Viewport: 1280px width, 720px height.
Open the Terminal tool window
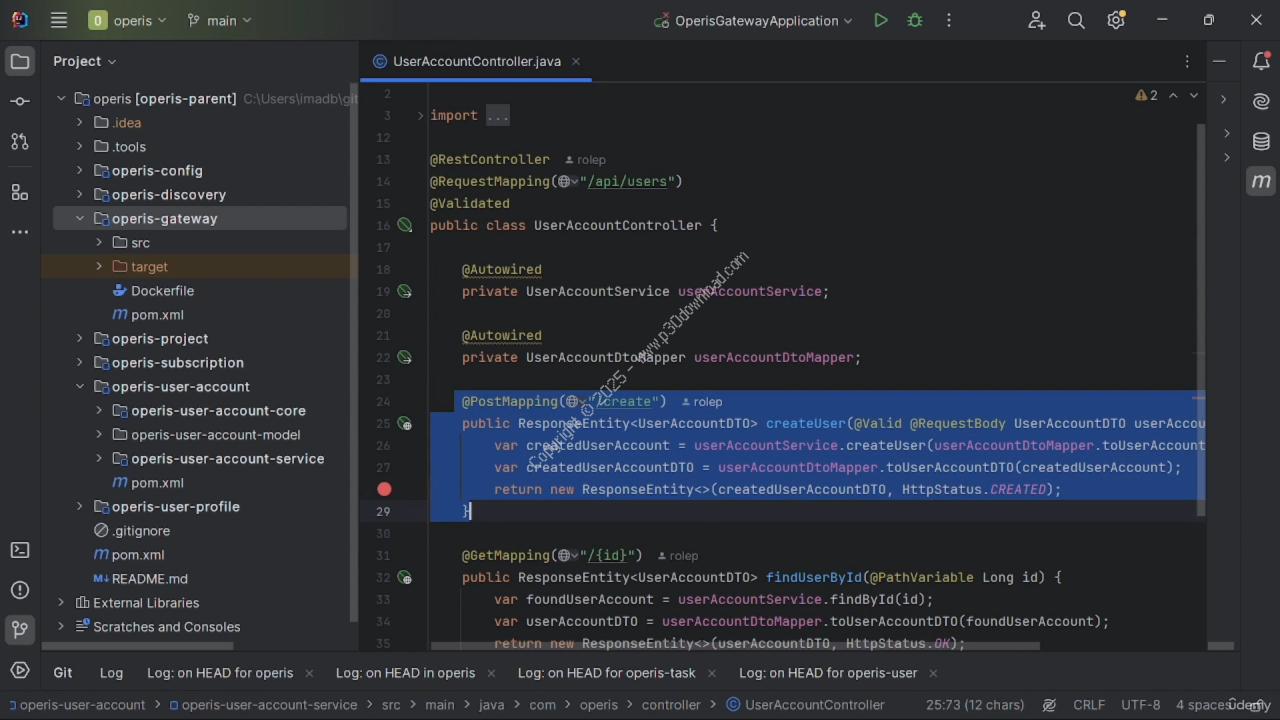(x=20, y=550)
